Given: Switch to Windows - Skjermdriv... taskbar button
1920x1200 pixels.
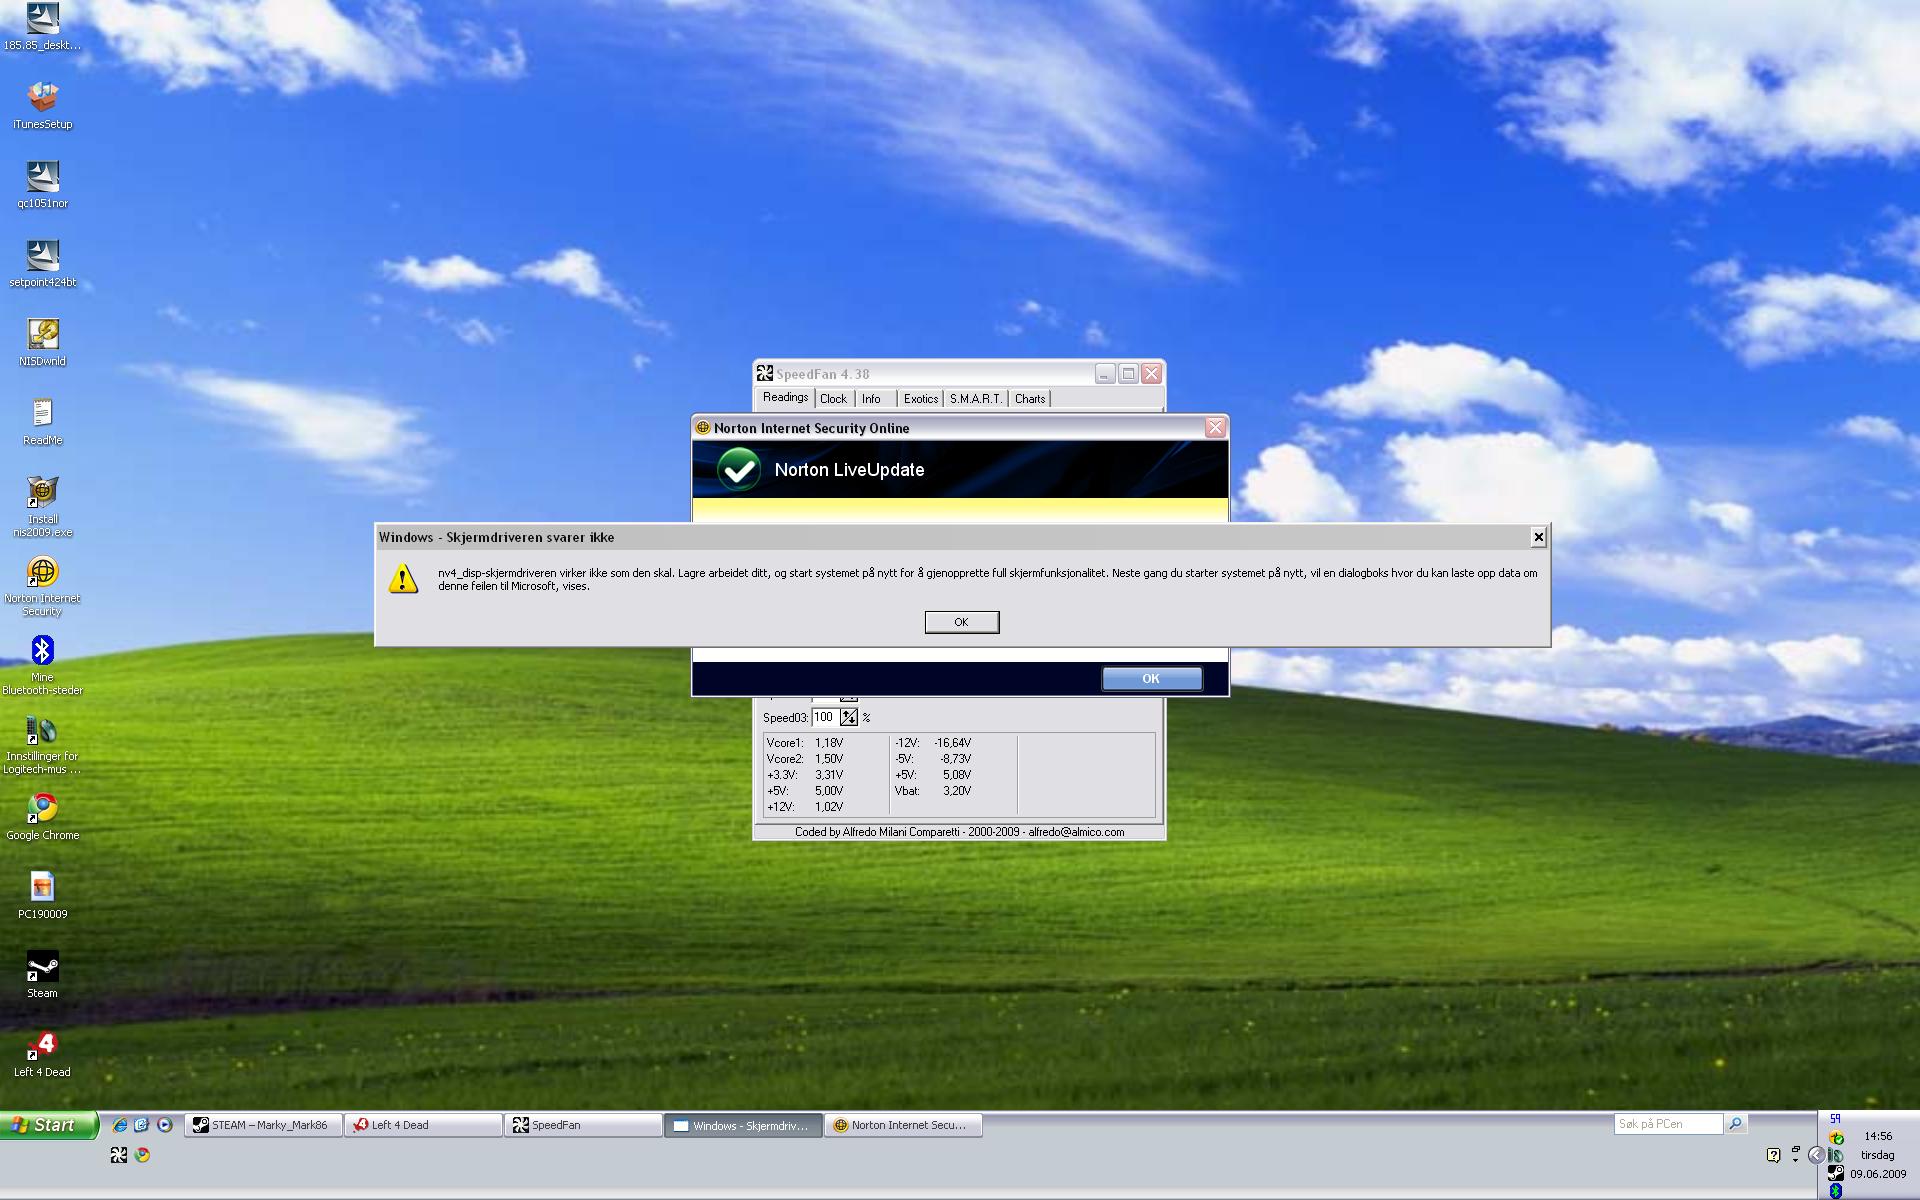Looking at the screenshot, I should 743,1125.
